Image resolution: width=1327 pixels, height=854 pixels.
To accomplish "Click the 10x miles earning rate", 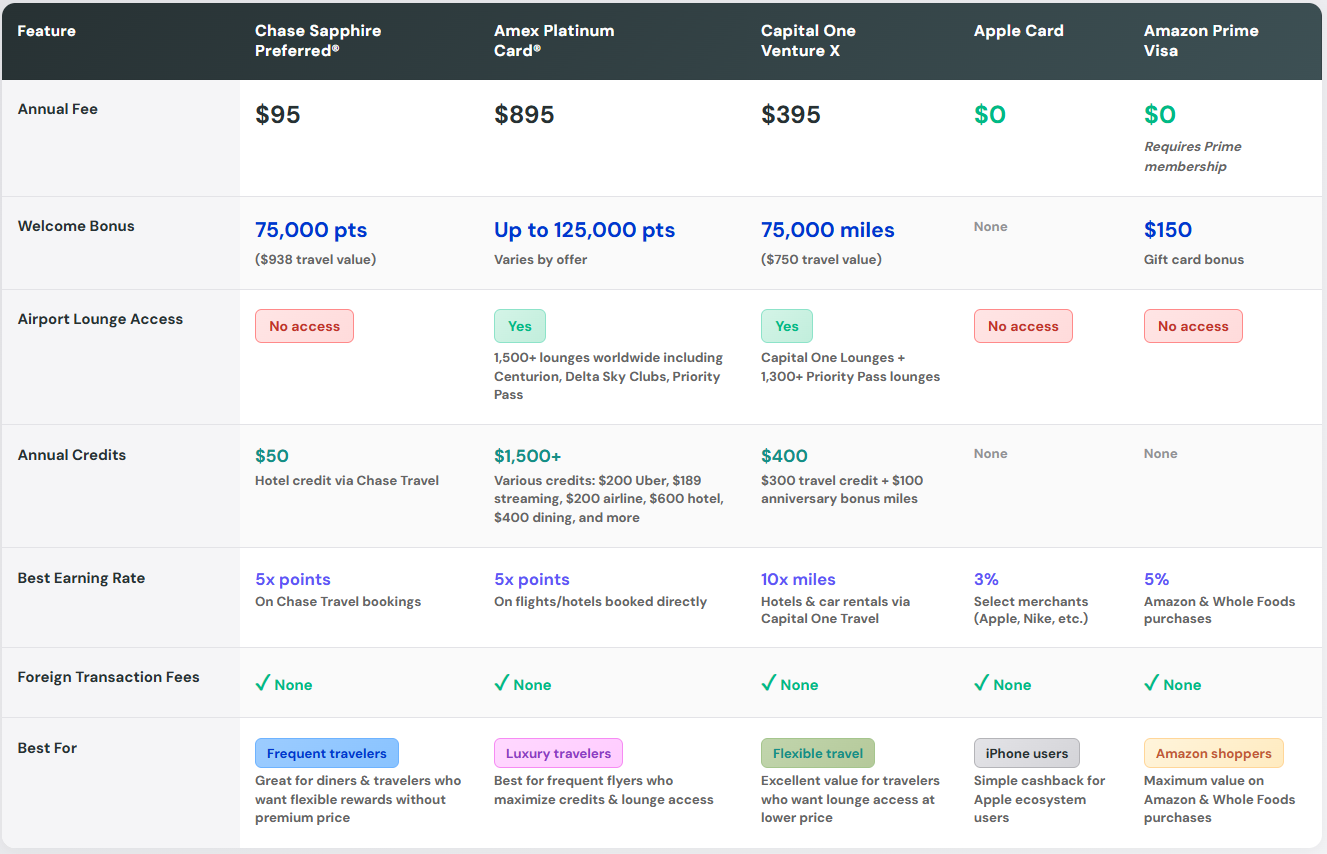I will coord(798,579).
